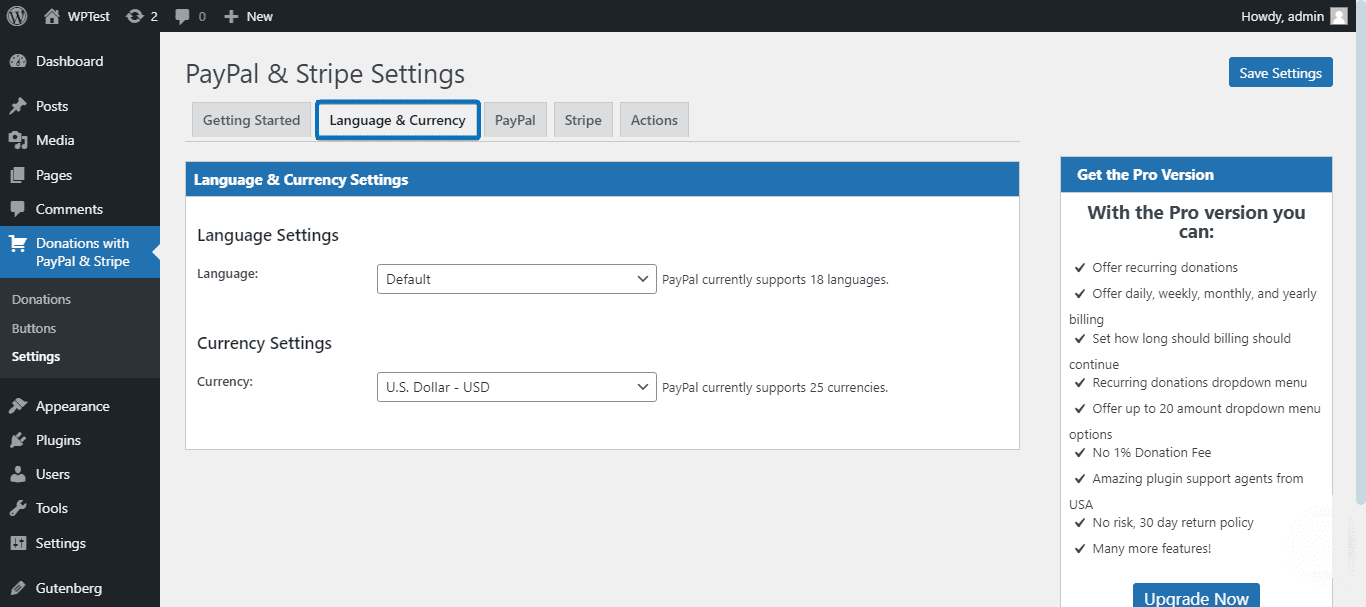Click the Plugins plug icon

18,440
